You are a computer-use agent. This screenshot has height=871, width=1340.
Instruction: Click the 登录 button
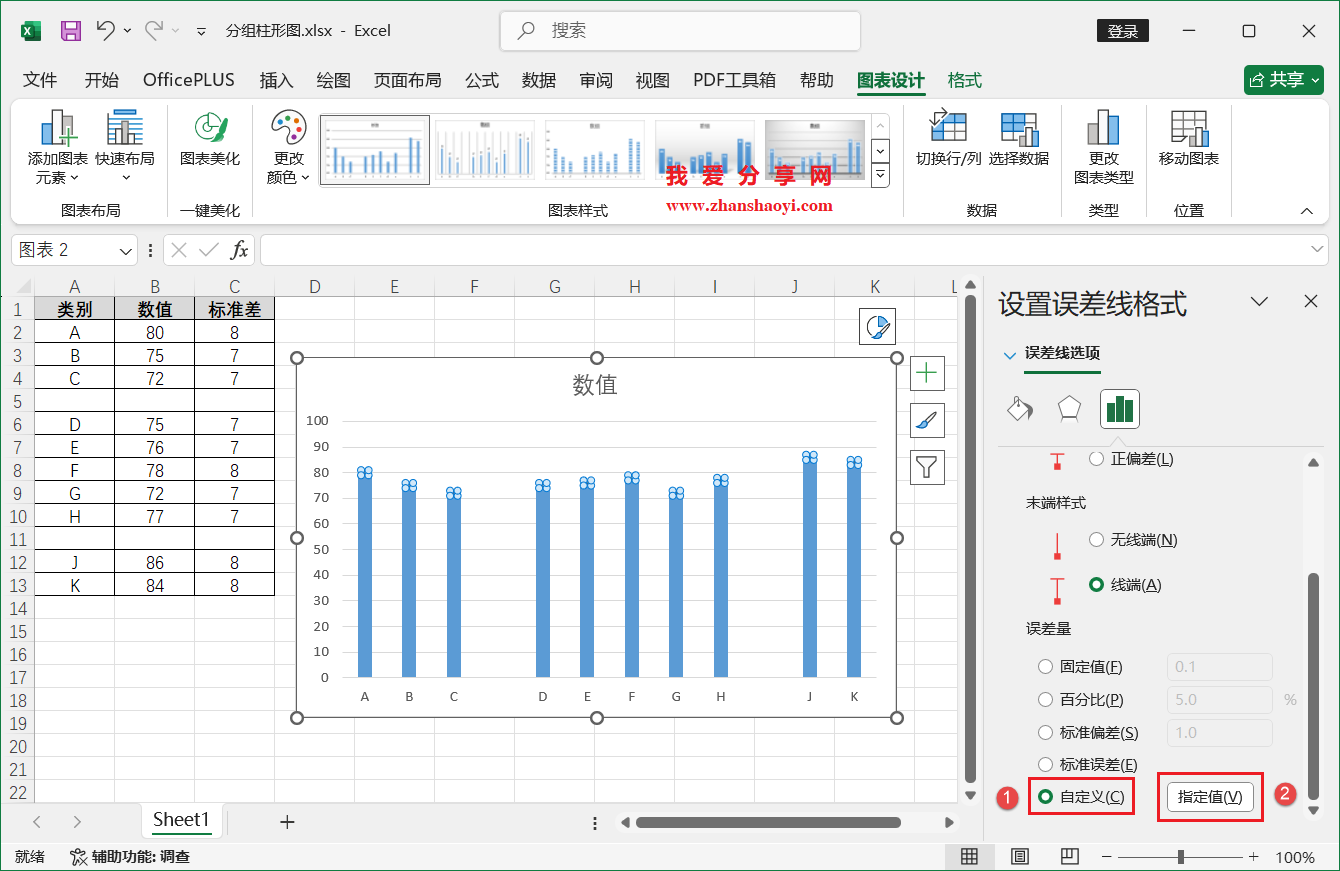pos(1122,30)
